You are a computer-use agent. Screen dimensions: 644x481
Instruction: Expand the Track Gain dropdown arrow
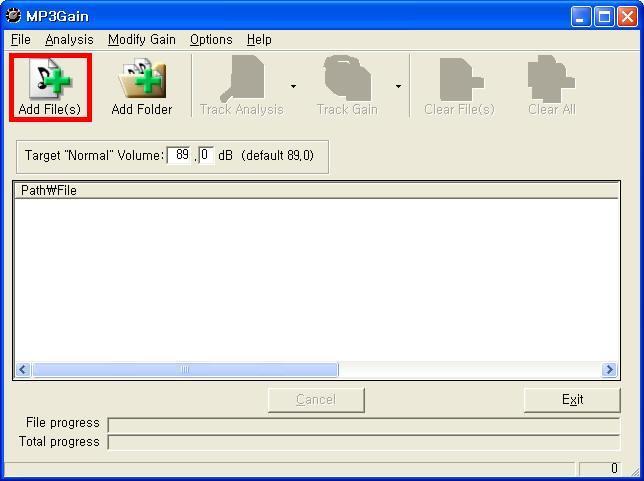(398, 86)
